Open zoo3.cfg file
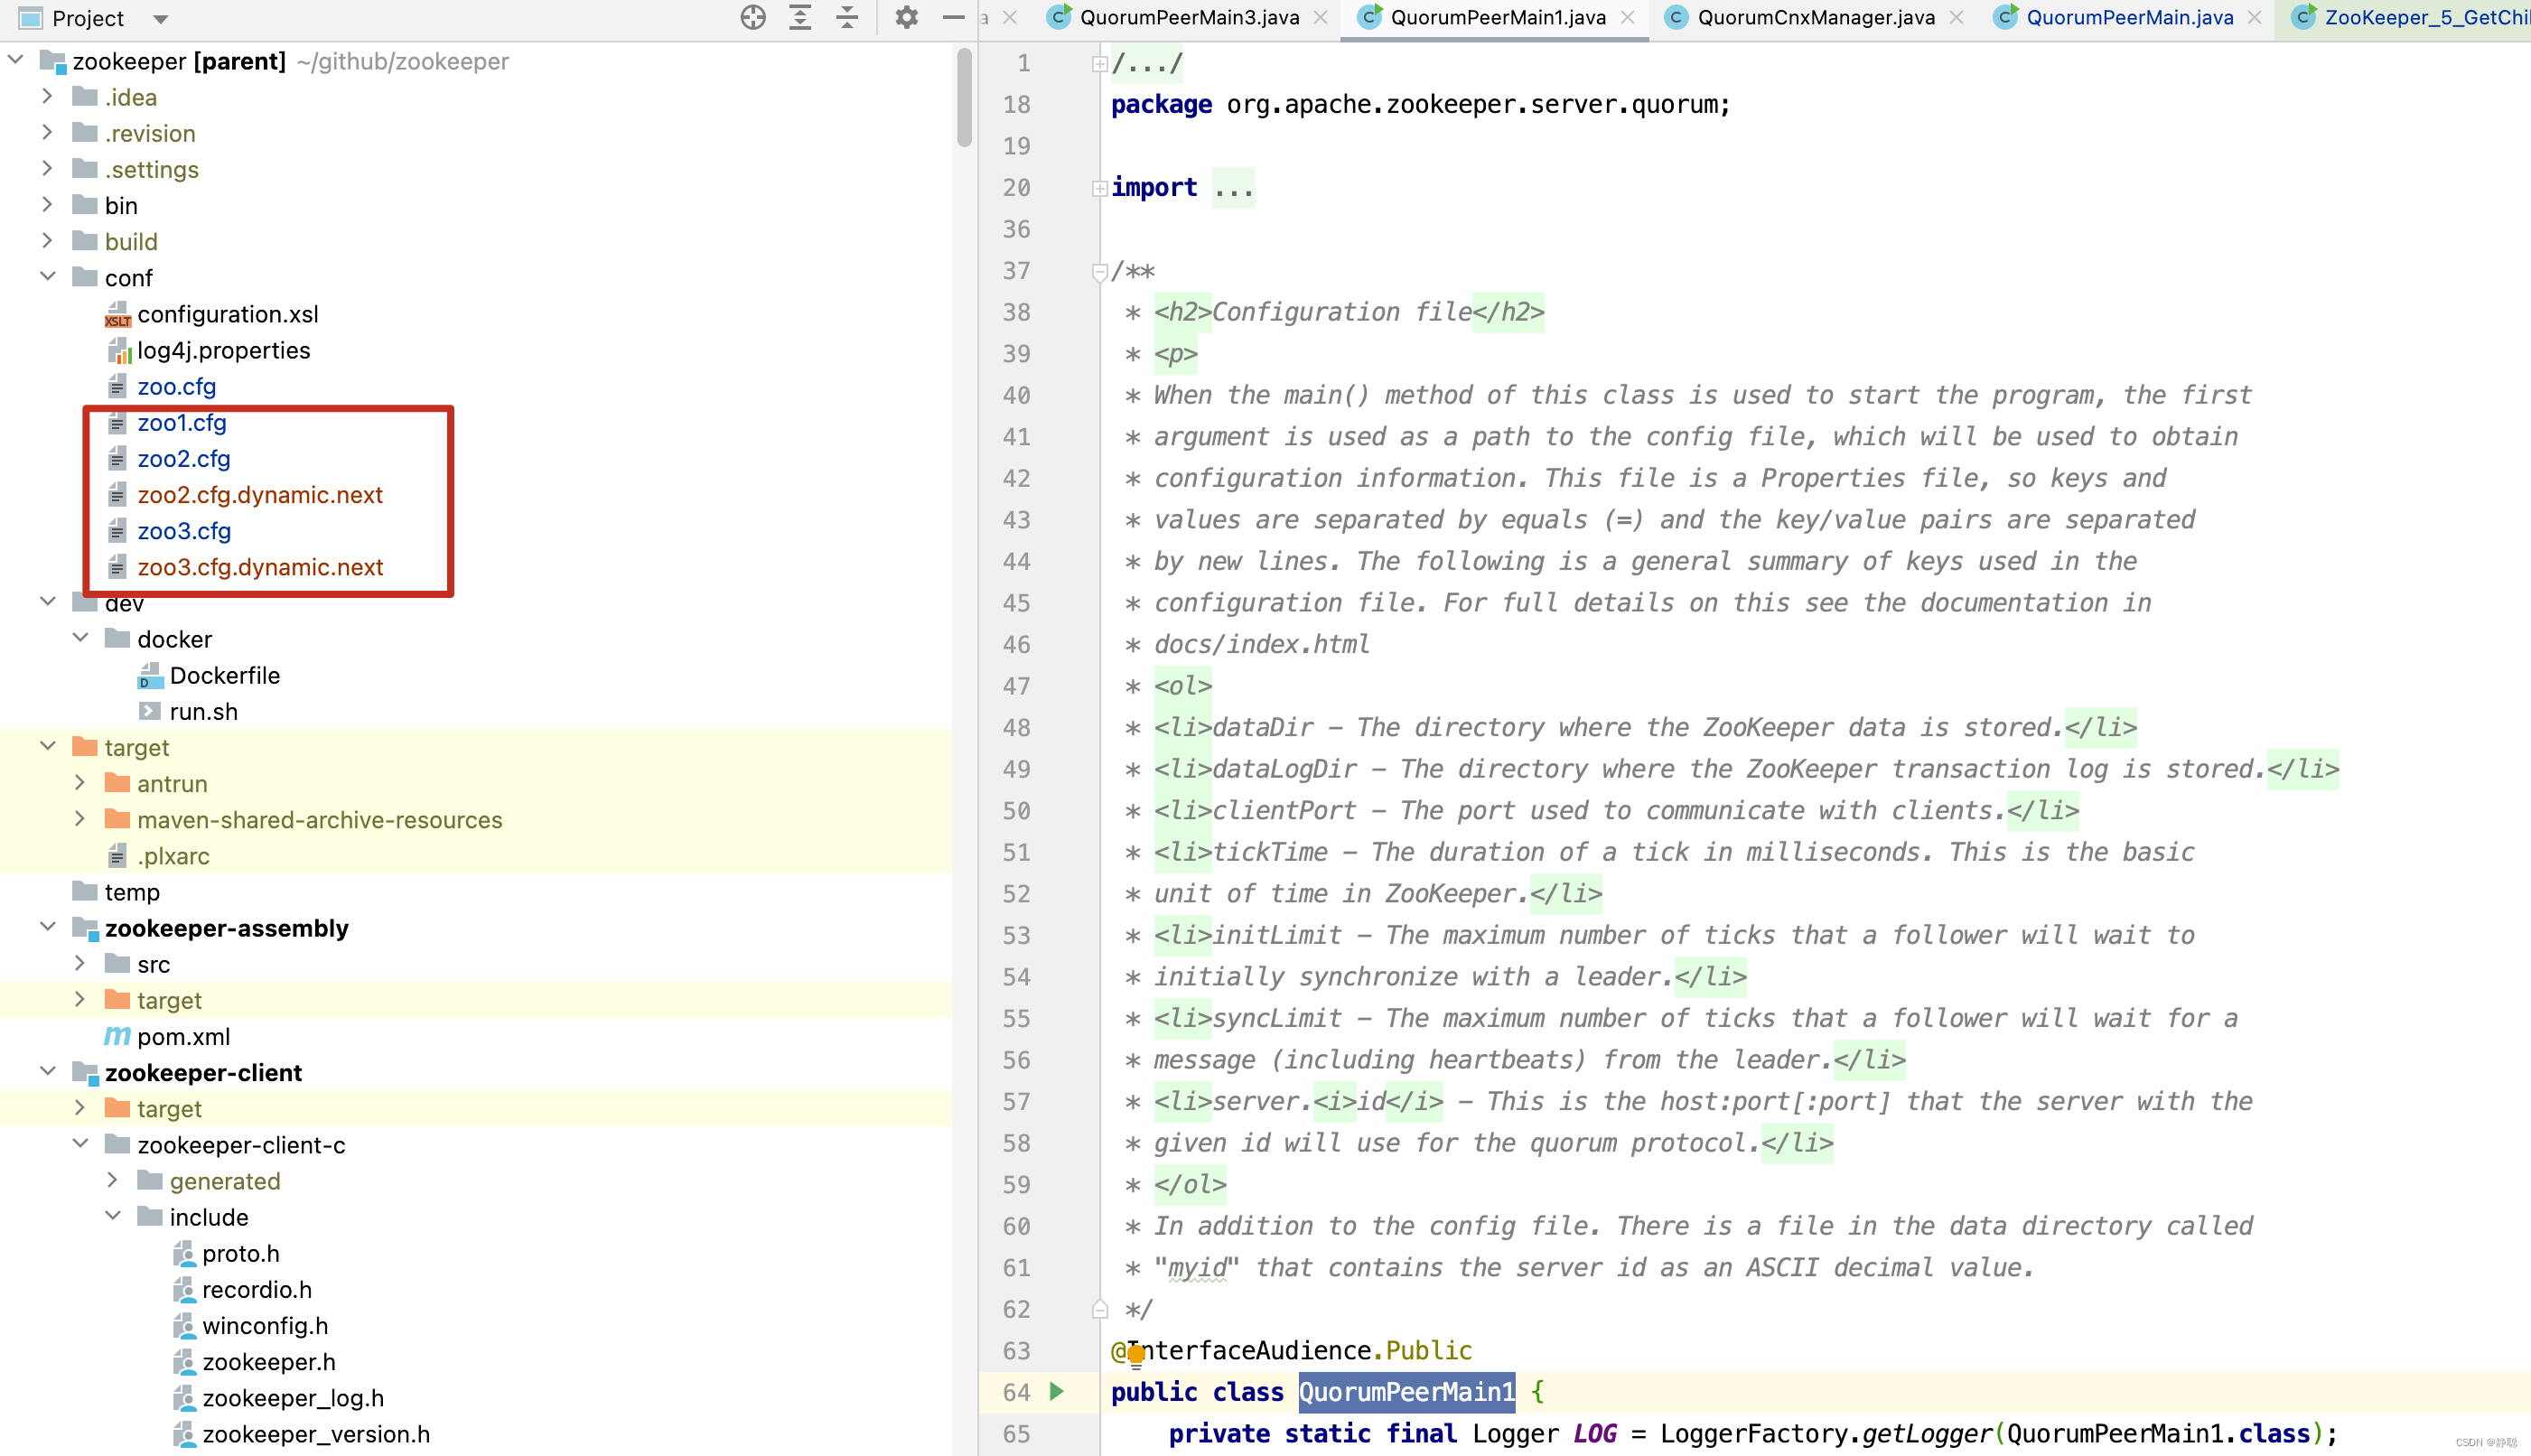Image resolution: width=2531 pixels, height=1456 pixels. (184, 531)
